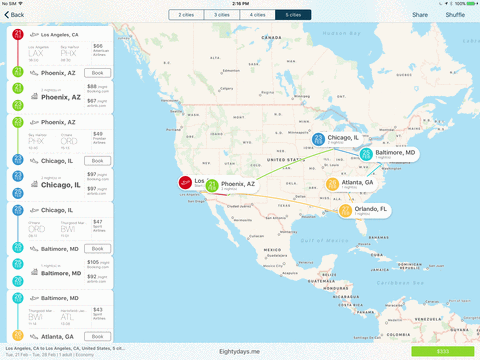Click the landing plane icon beside Chicago, IL
This screenshot has width=480, height=360.
click(34, 161)
